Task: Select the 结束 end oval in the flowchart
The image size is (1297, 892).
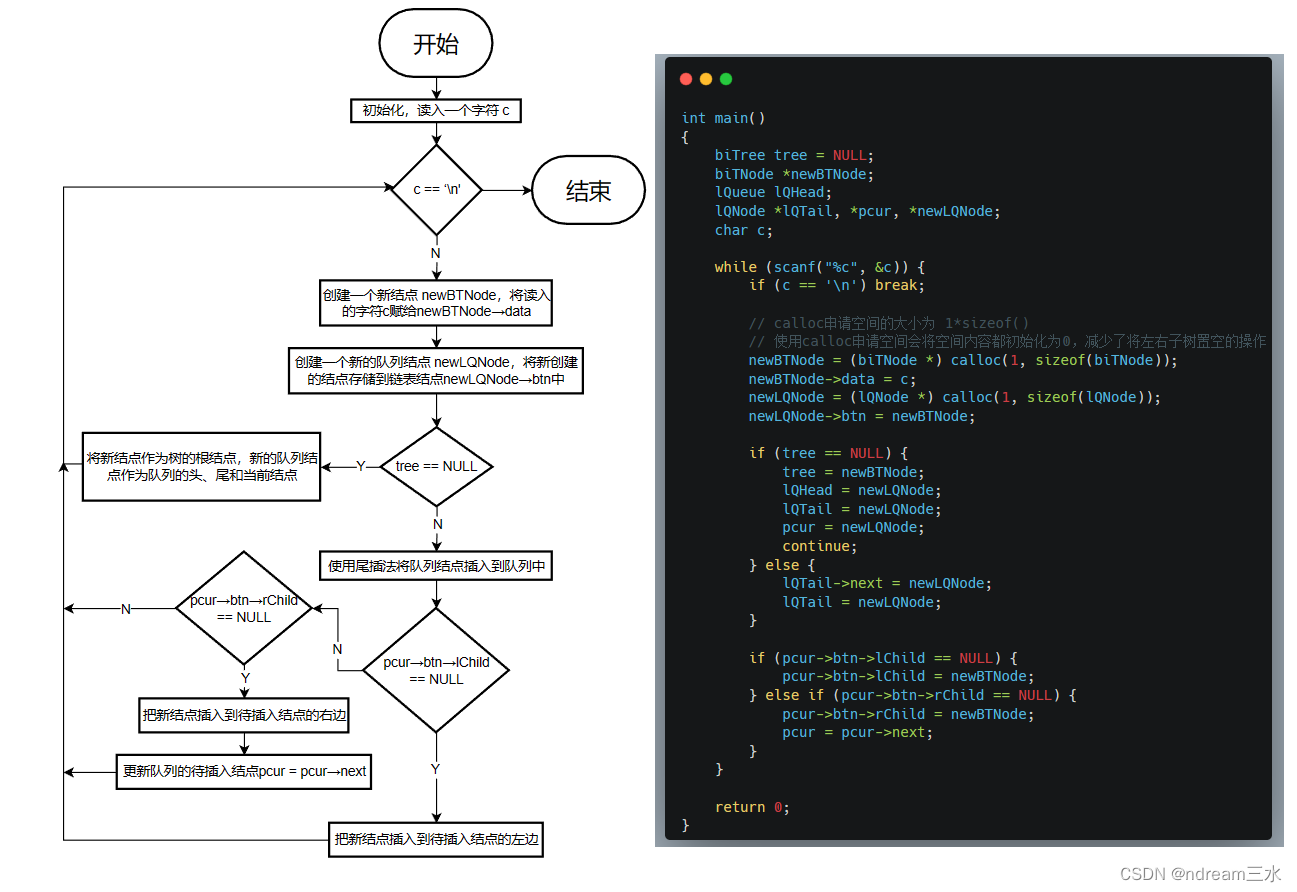Action: pyautogui.click(x=588, y=190)
